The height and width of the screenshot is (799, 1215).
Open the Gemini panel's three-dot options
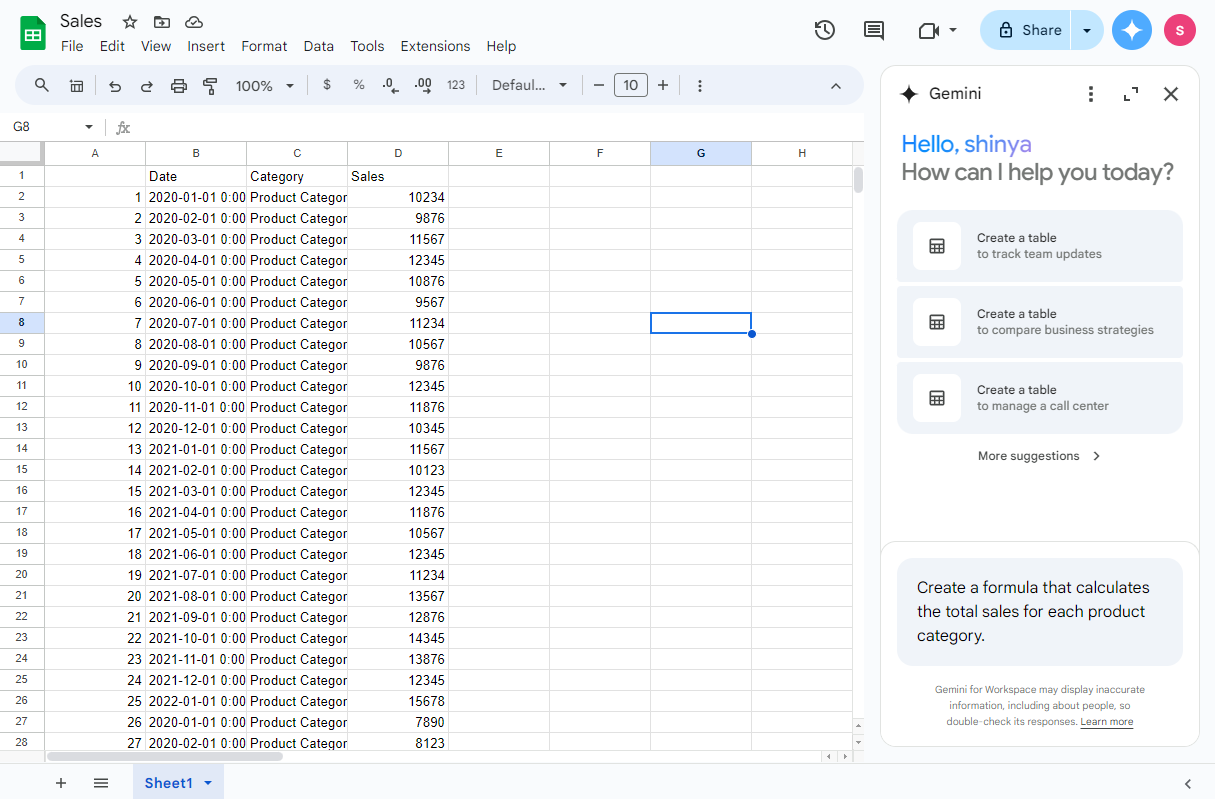[x=1091, y=94]
